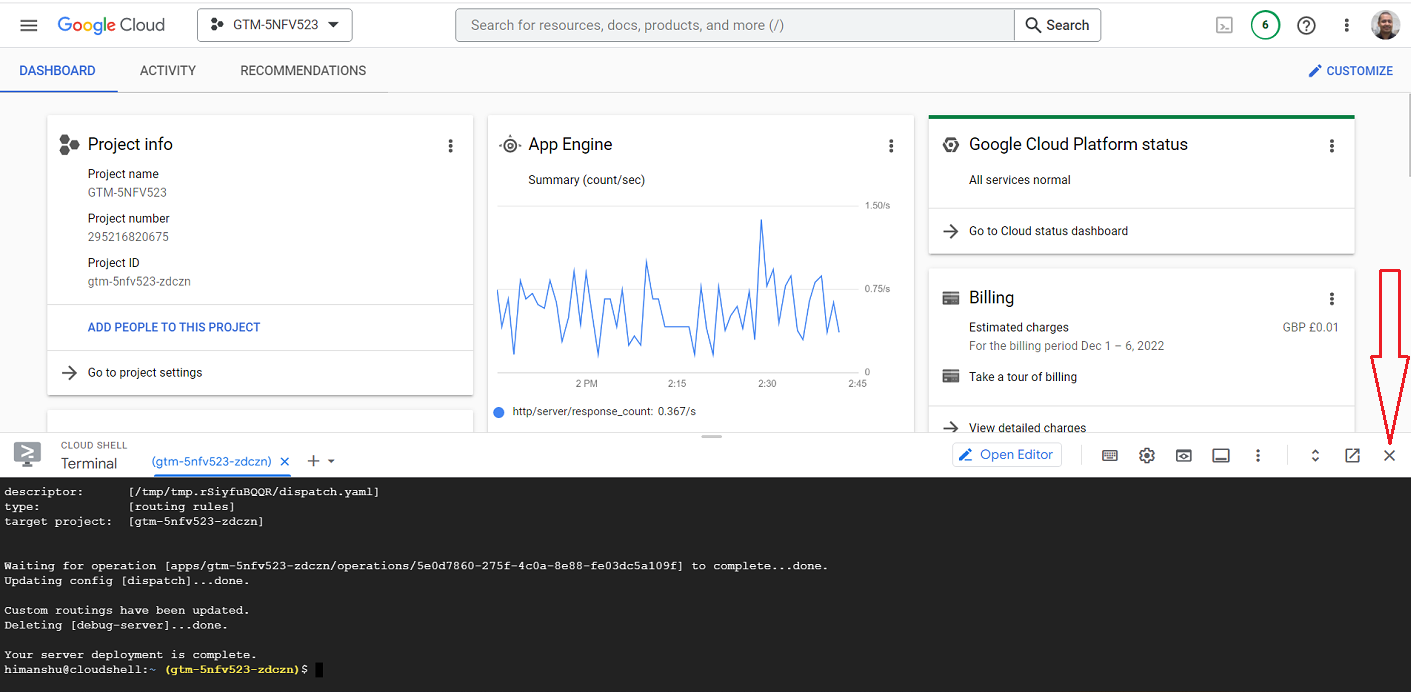Activate Cloud Shell from top bar
This screenshot has width=1411, height=692.
[x=1224, y=26]
